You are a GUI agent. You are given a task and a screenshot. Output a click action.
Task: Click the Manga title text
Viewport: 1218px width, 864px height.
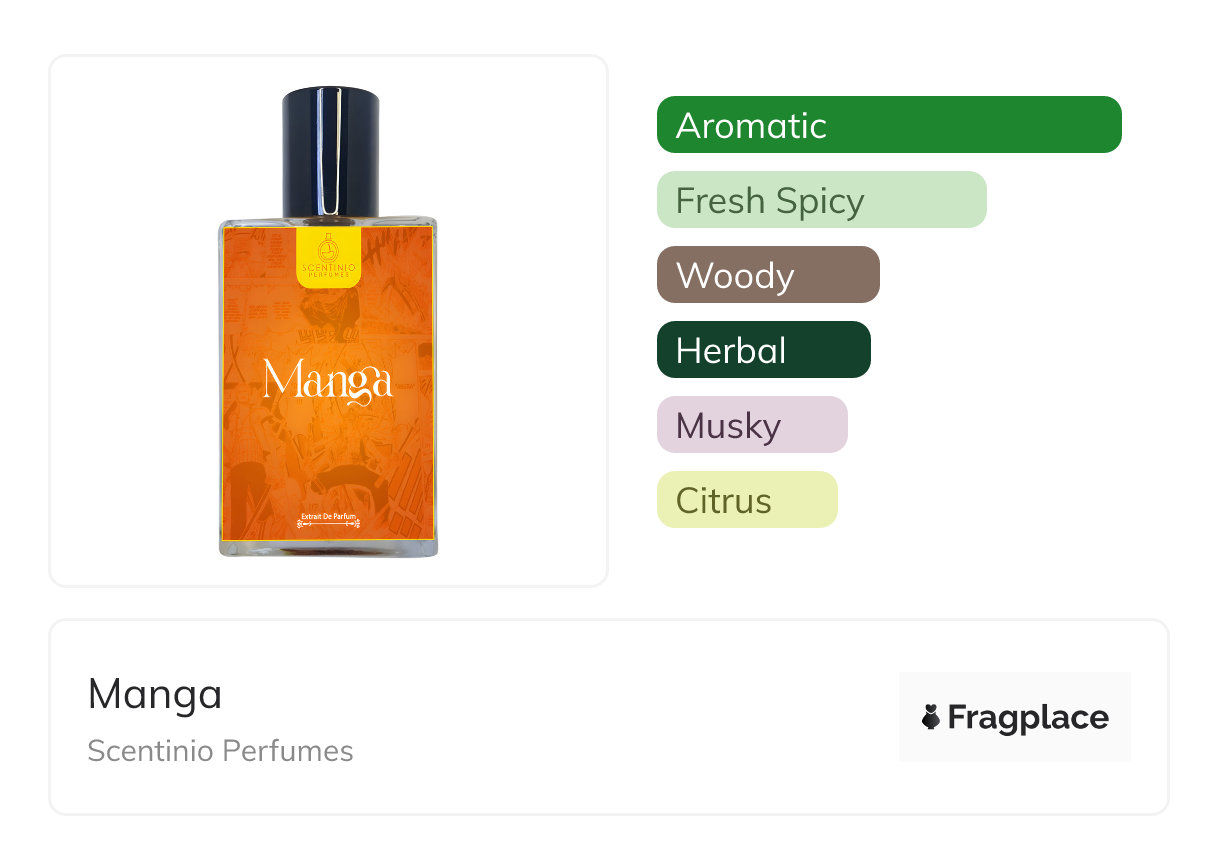[155, 694]
